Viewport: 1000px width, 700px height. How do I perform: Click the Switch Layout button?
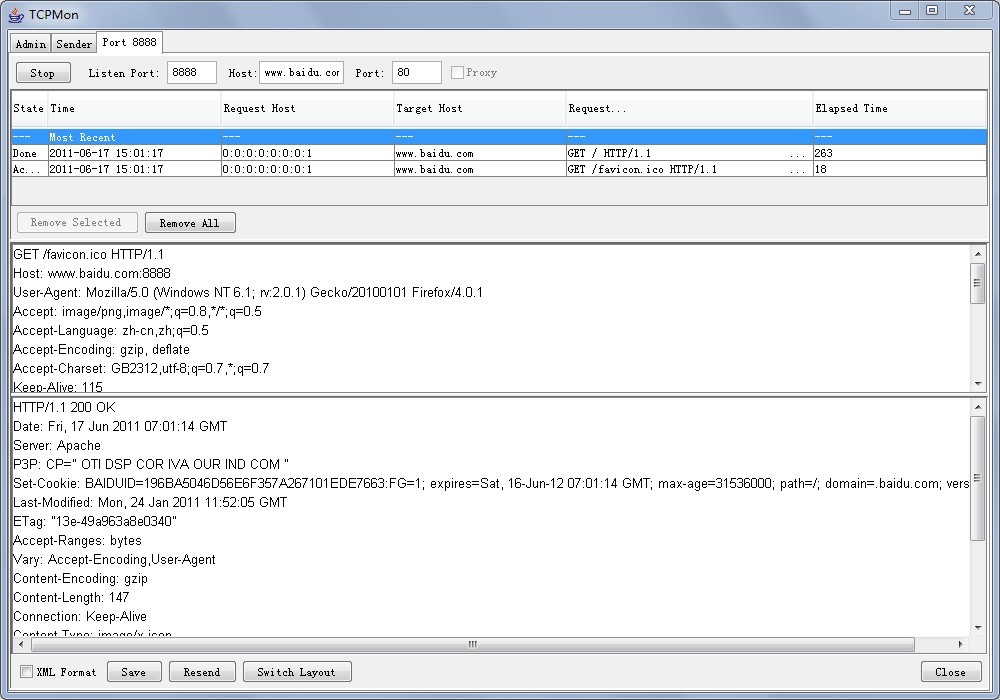[x=297, y=672]
